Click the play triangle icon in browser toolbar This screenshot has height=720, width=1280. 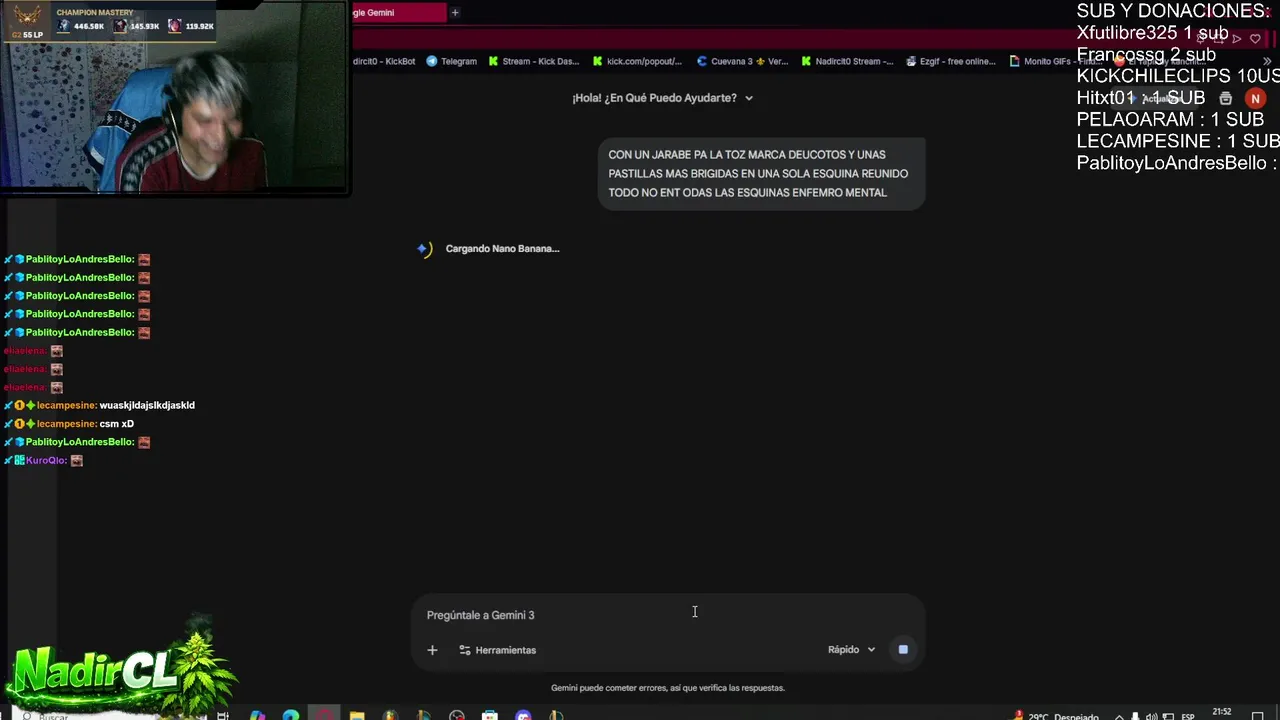[x=1237, y=39]
